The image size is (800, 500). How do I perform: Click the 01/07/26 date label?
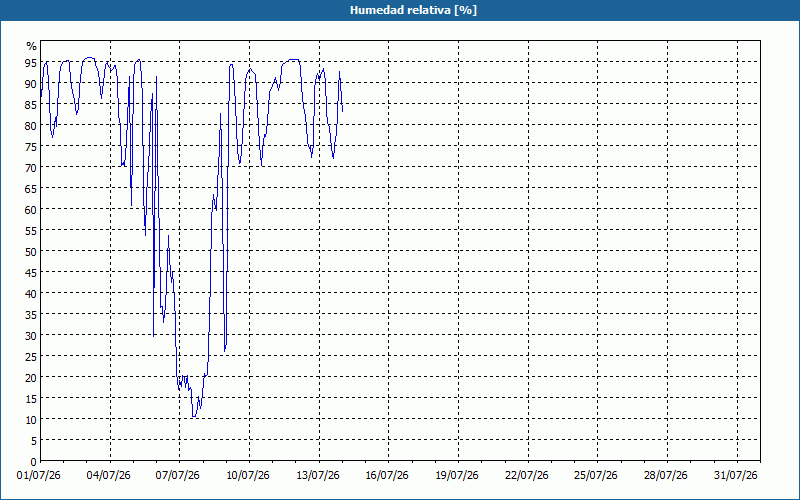tap(39, 476)
